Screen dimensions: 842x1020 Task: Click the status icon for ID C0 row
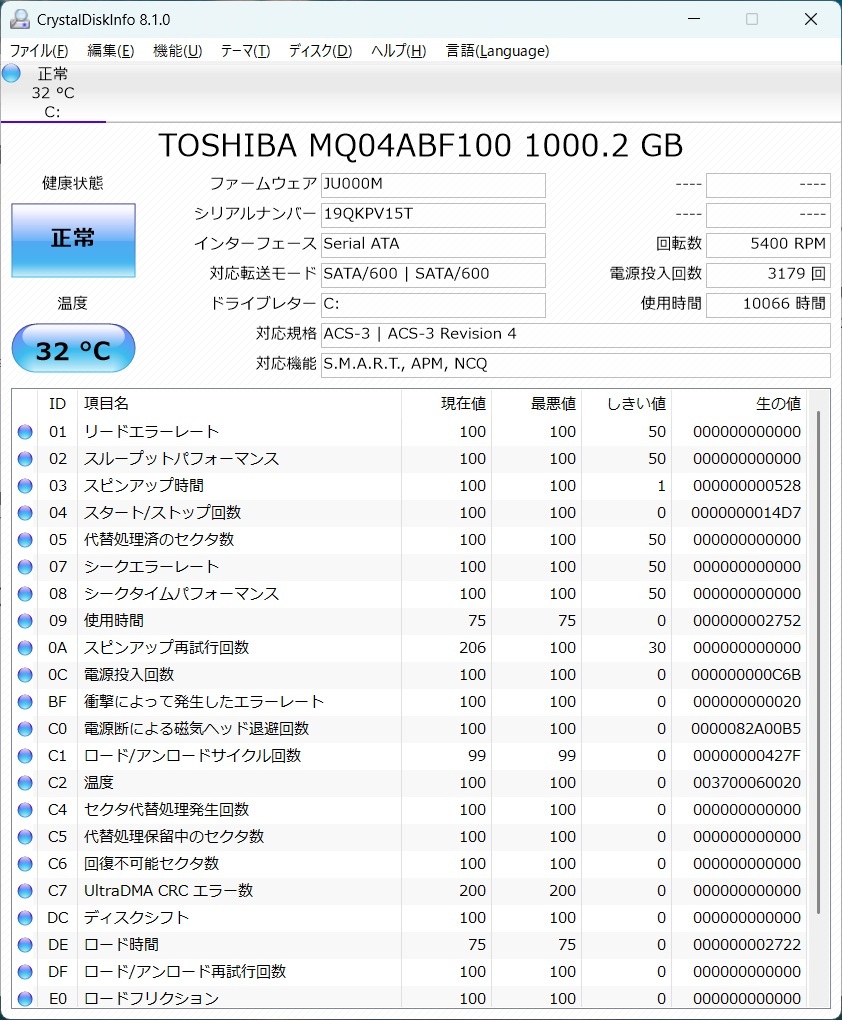pos(25,729)
